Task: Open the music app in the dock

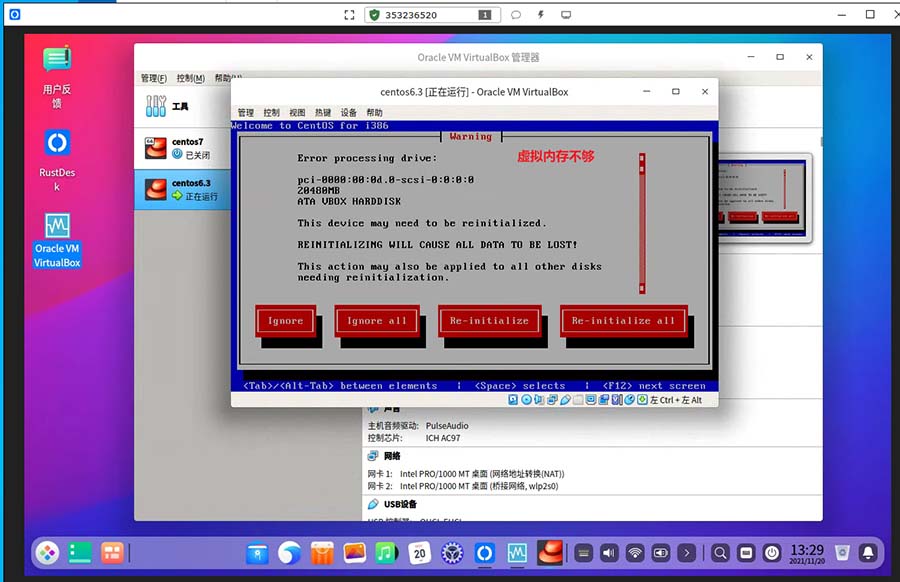Action: [386, 552]
